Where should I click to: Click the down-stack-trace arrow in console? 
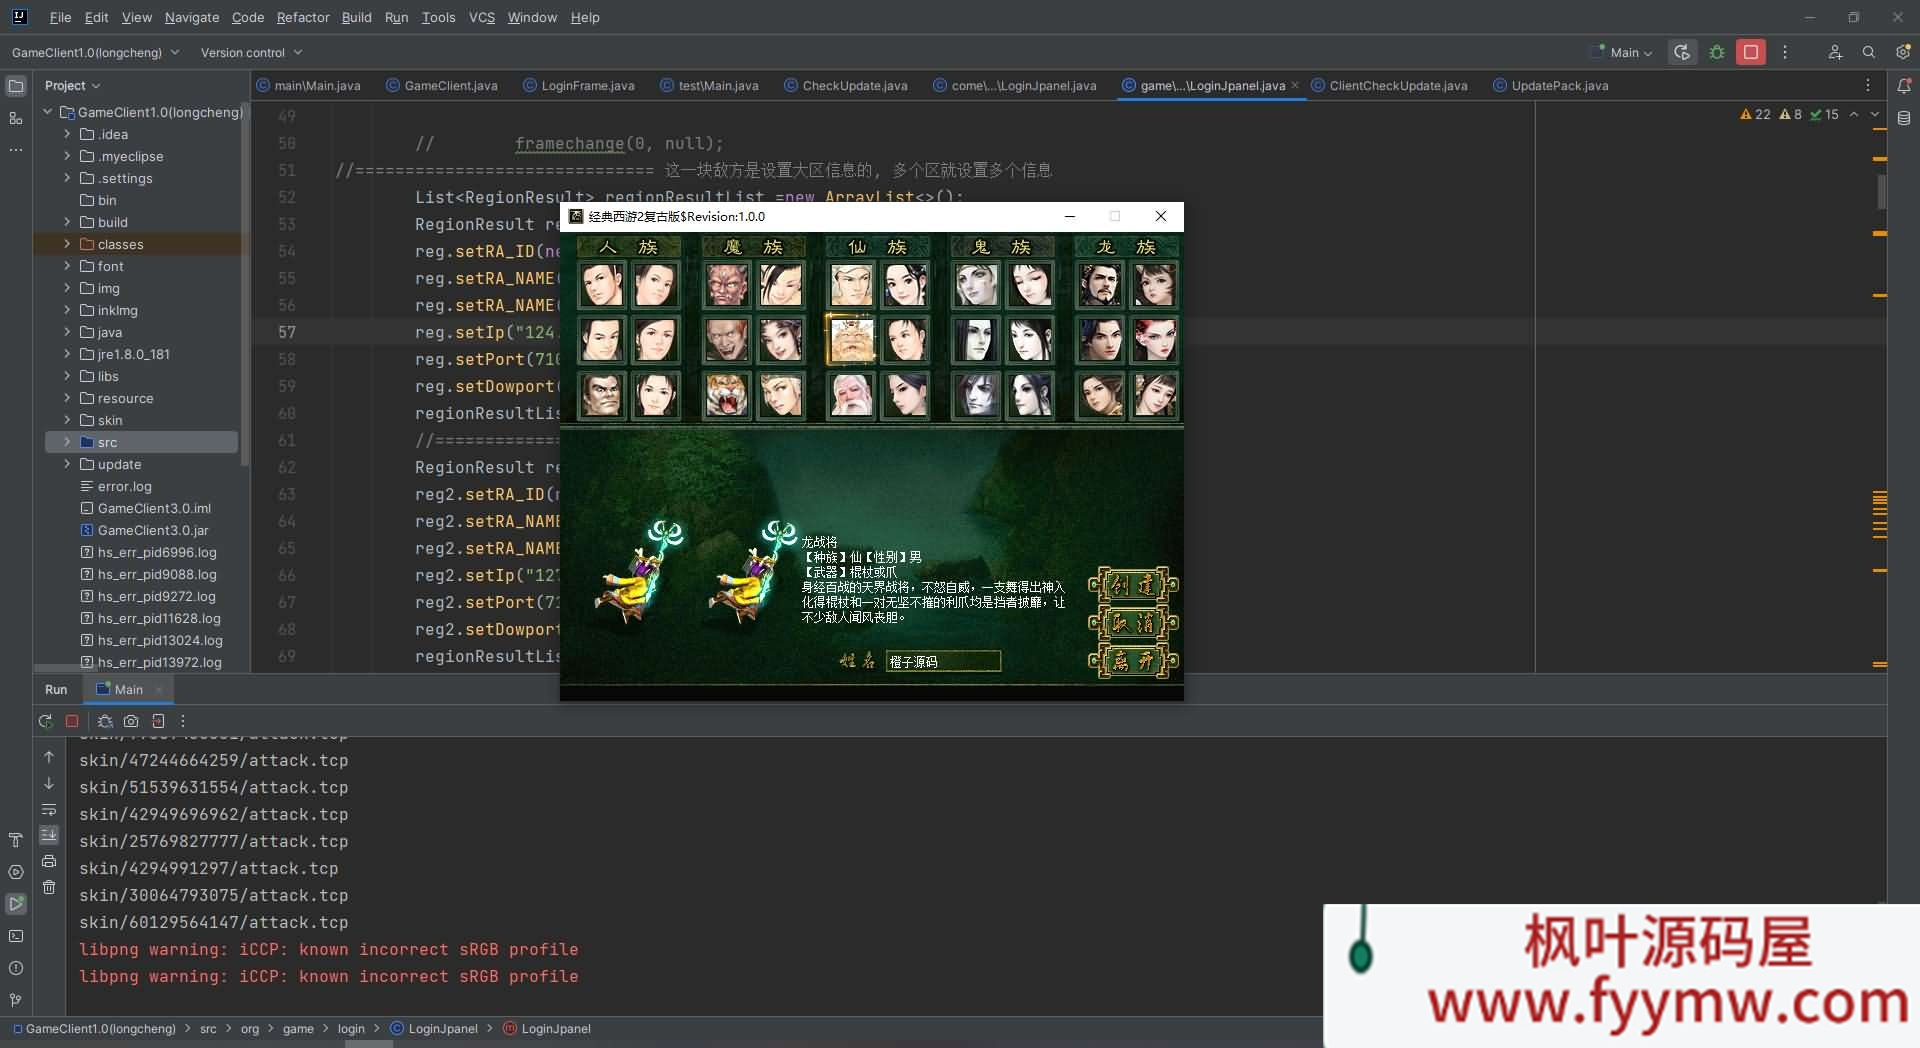(x=49, y=783)
